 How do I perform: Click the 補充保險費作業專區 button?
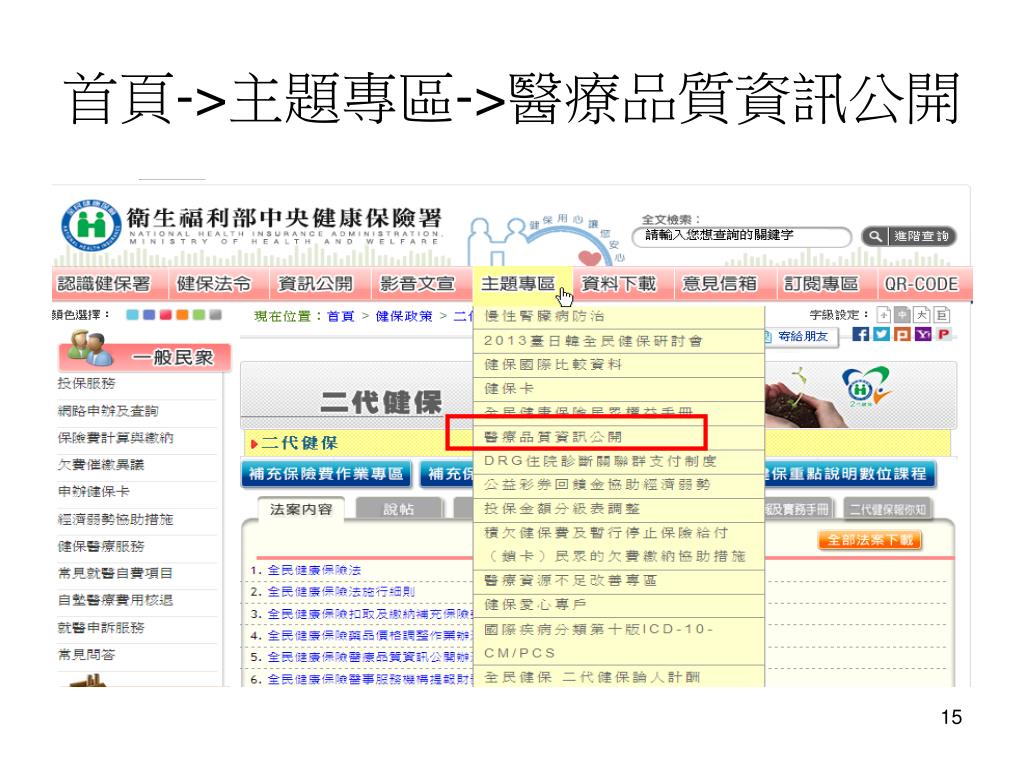point(327,474)
